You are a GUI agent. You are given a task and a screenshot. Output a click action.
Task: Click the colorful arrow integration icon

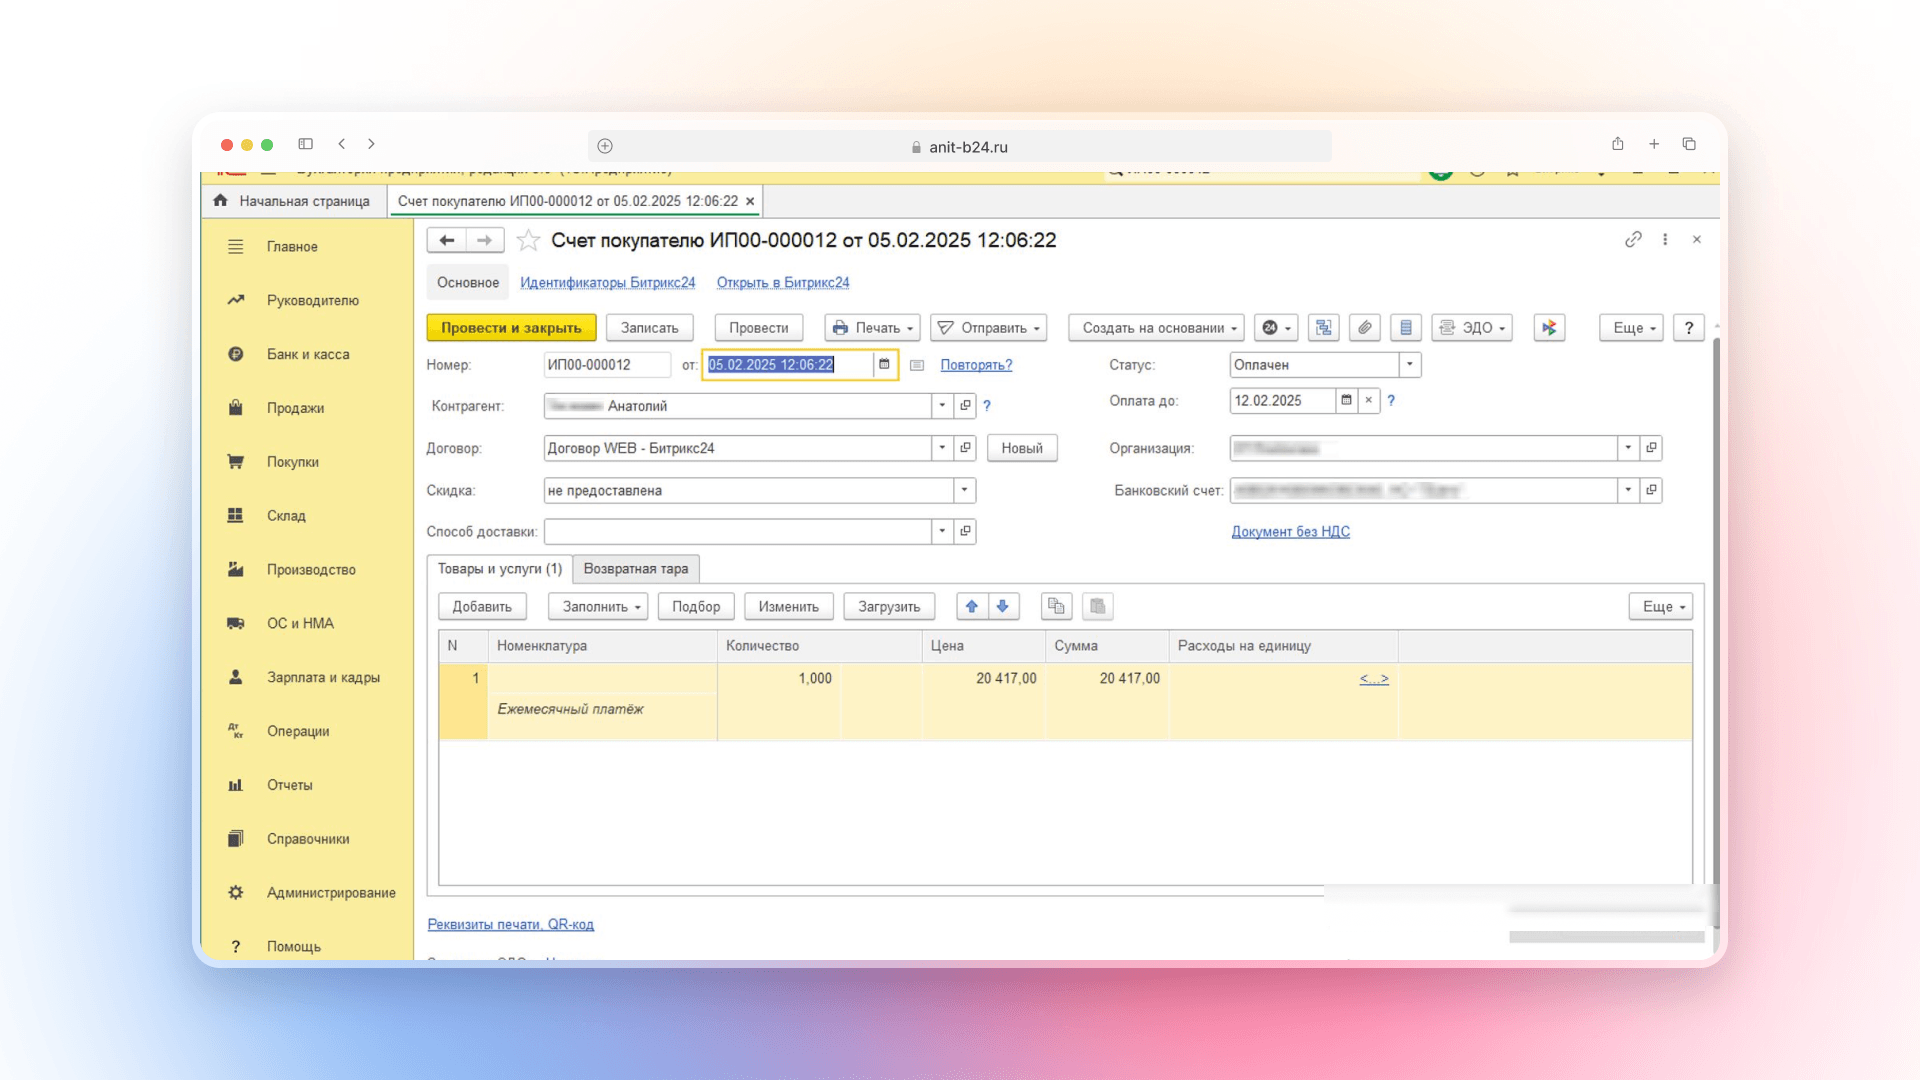pyautogui.click(x=1549, y=328)
